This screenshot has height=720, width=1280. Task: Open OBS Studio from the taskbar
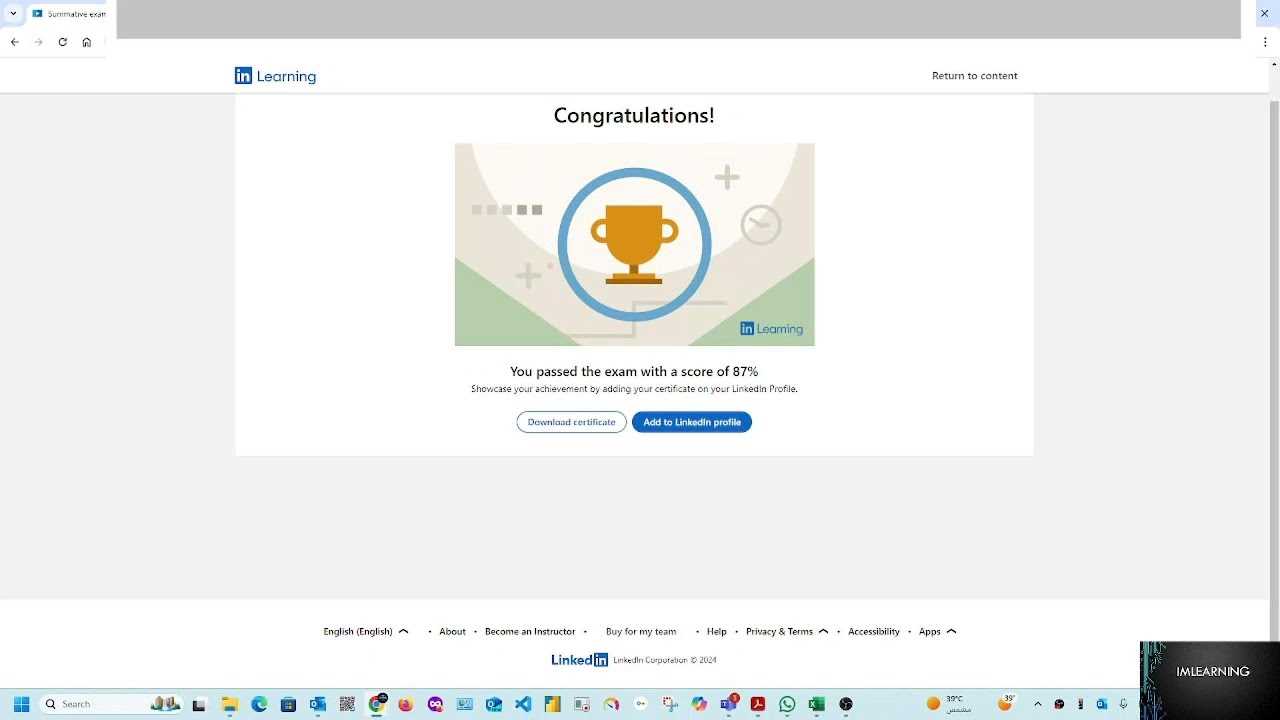tap(846, 704)
